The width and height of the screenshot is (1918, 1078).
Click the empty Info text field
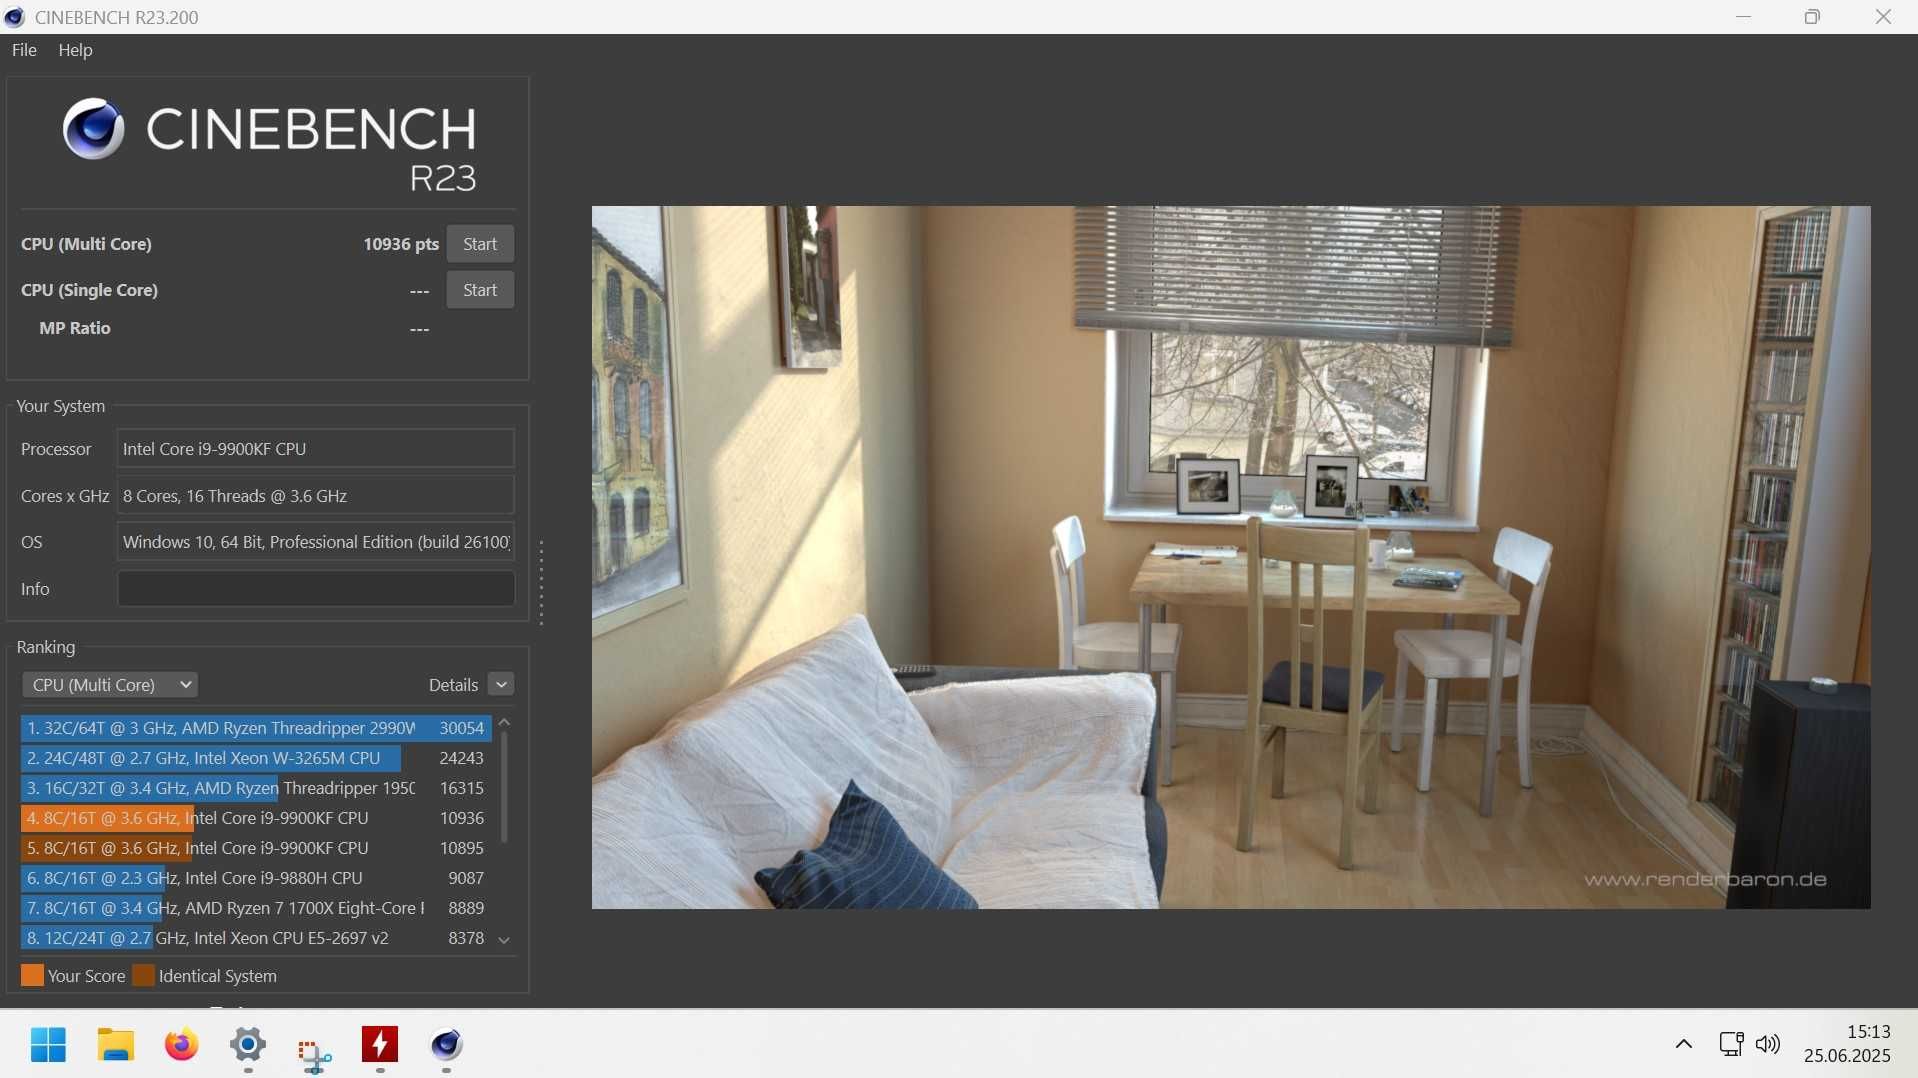(x=316, y=589)
